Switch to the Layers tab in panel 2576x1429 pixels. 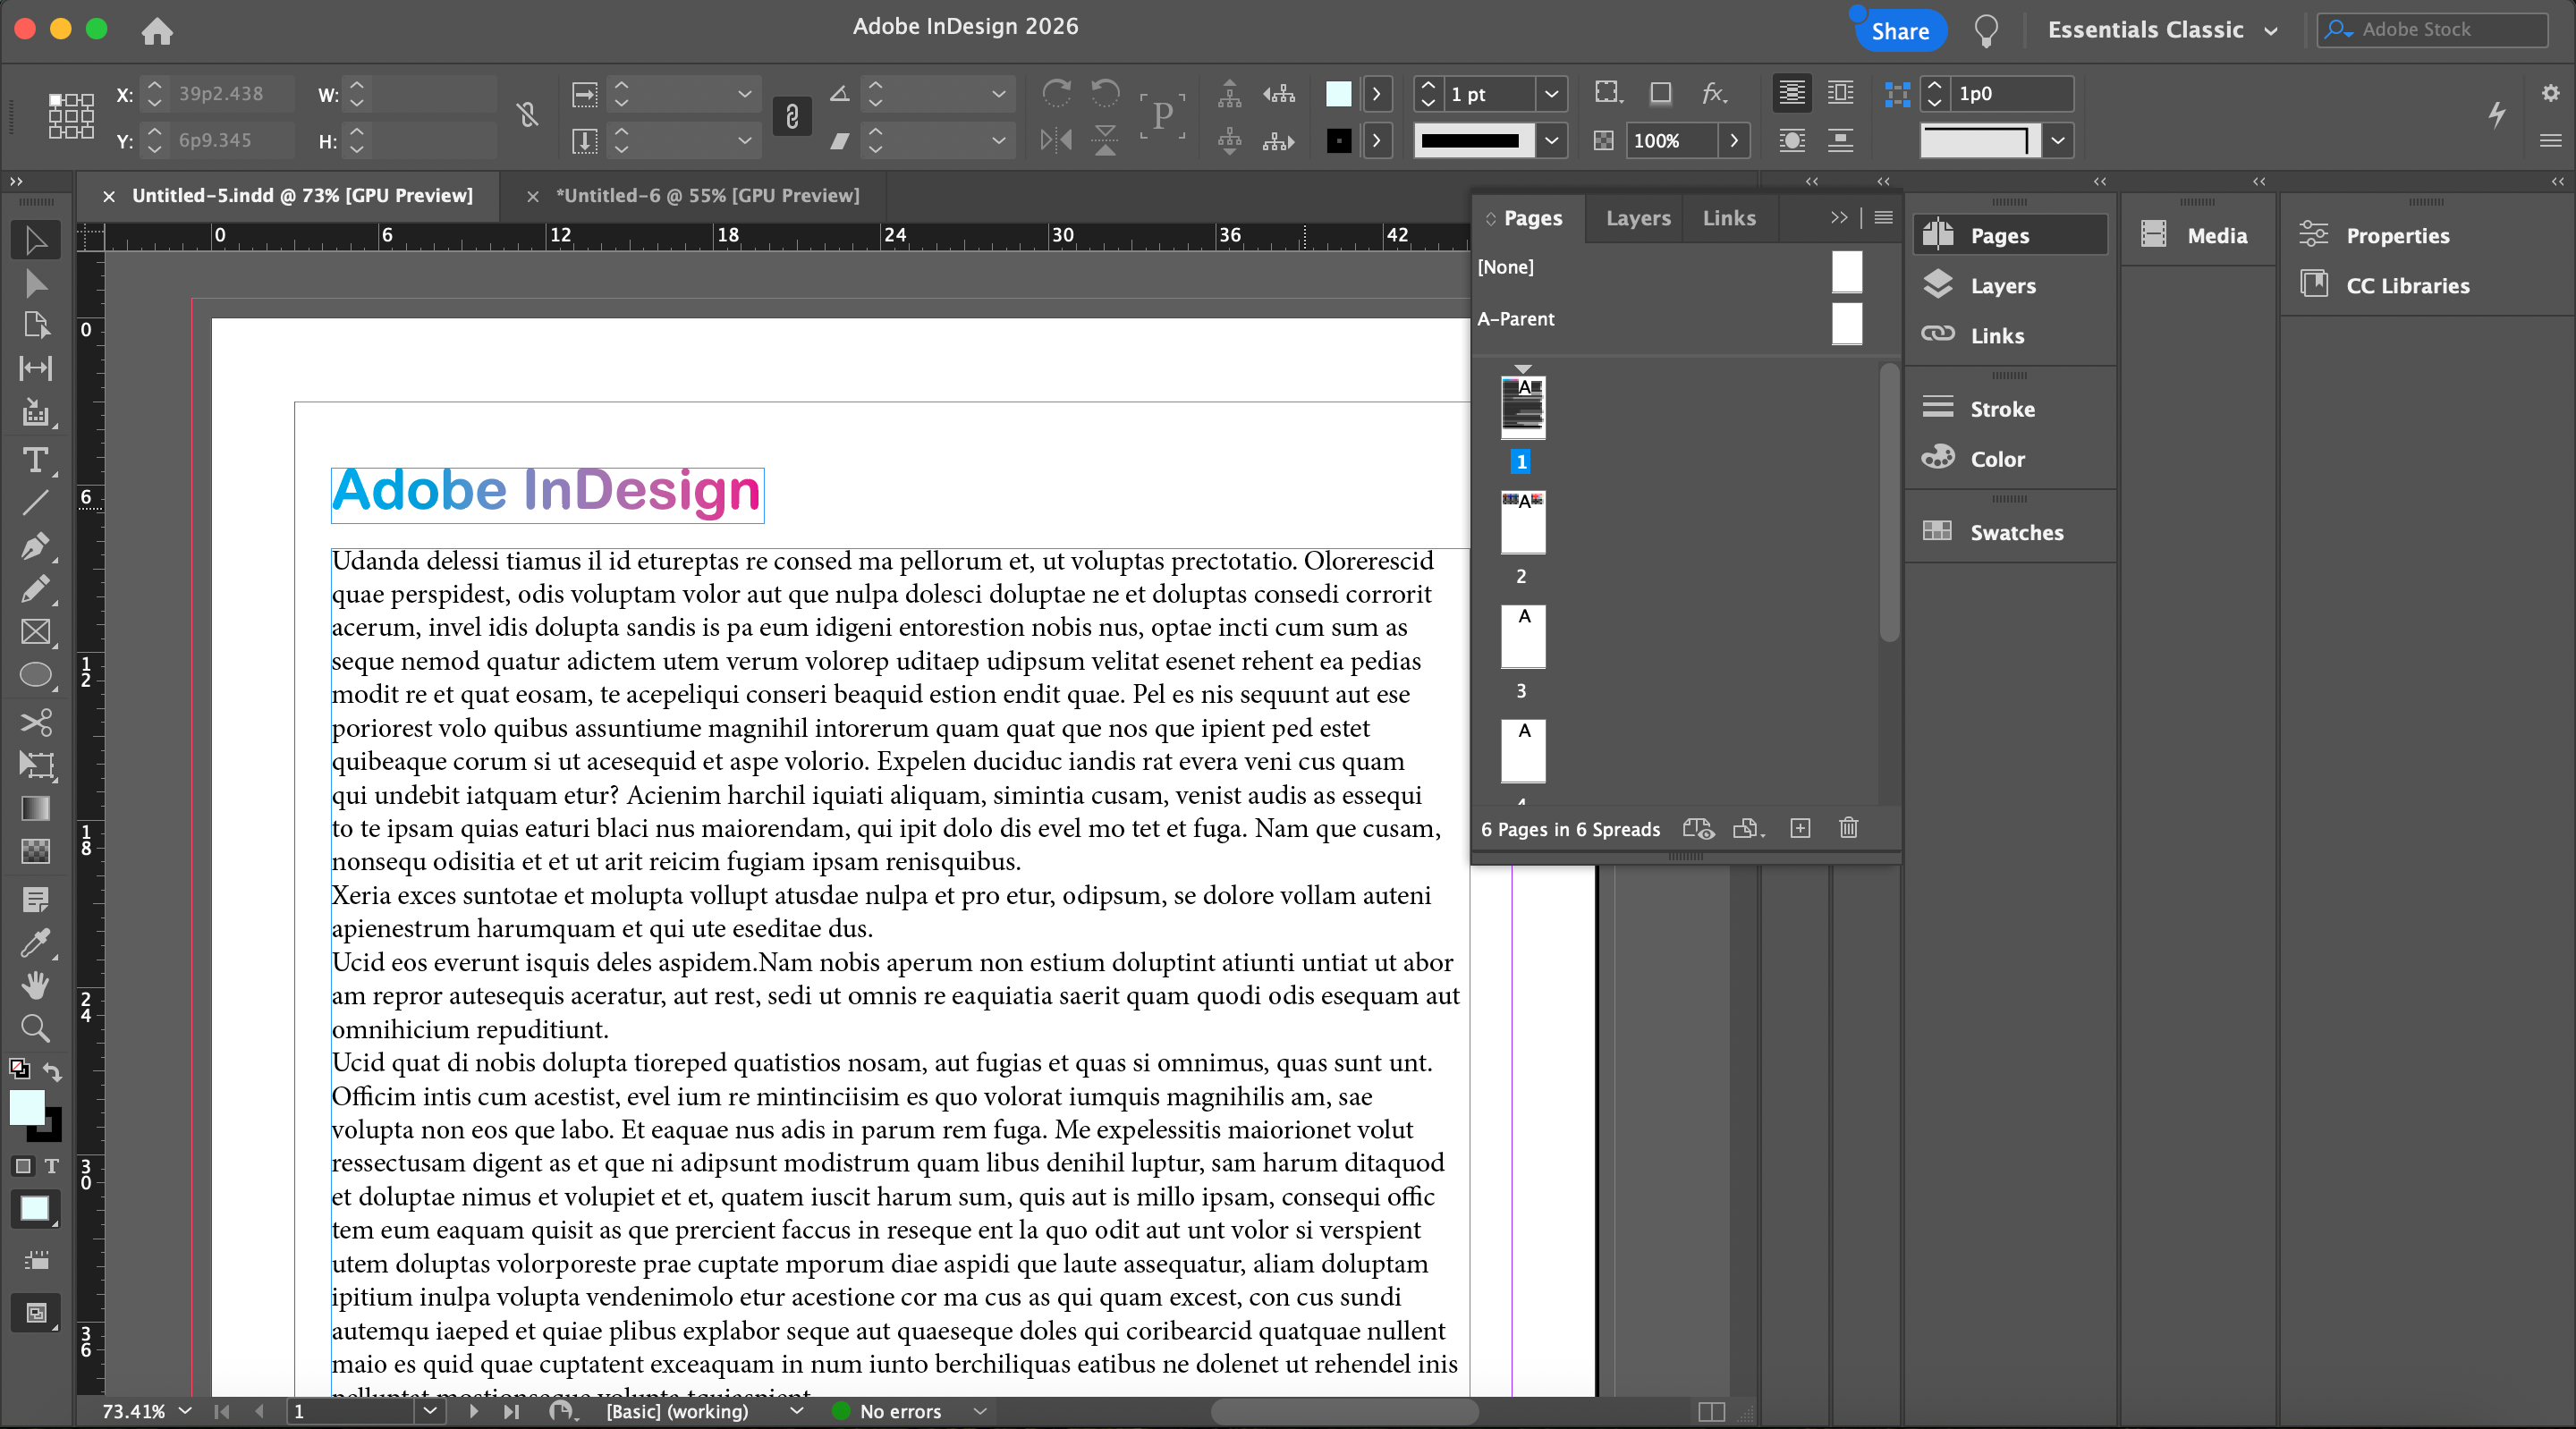pos(1637,218)
